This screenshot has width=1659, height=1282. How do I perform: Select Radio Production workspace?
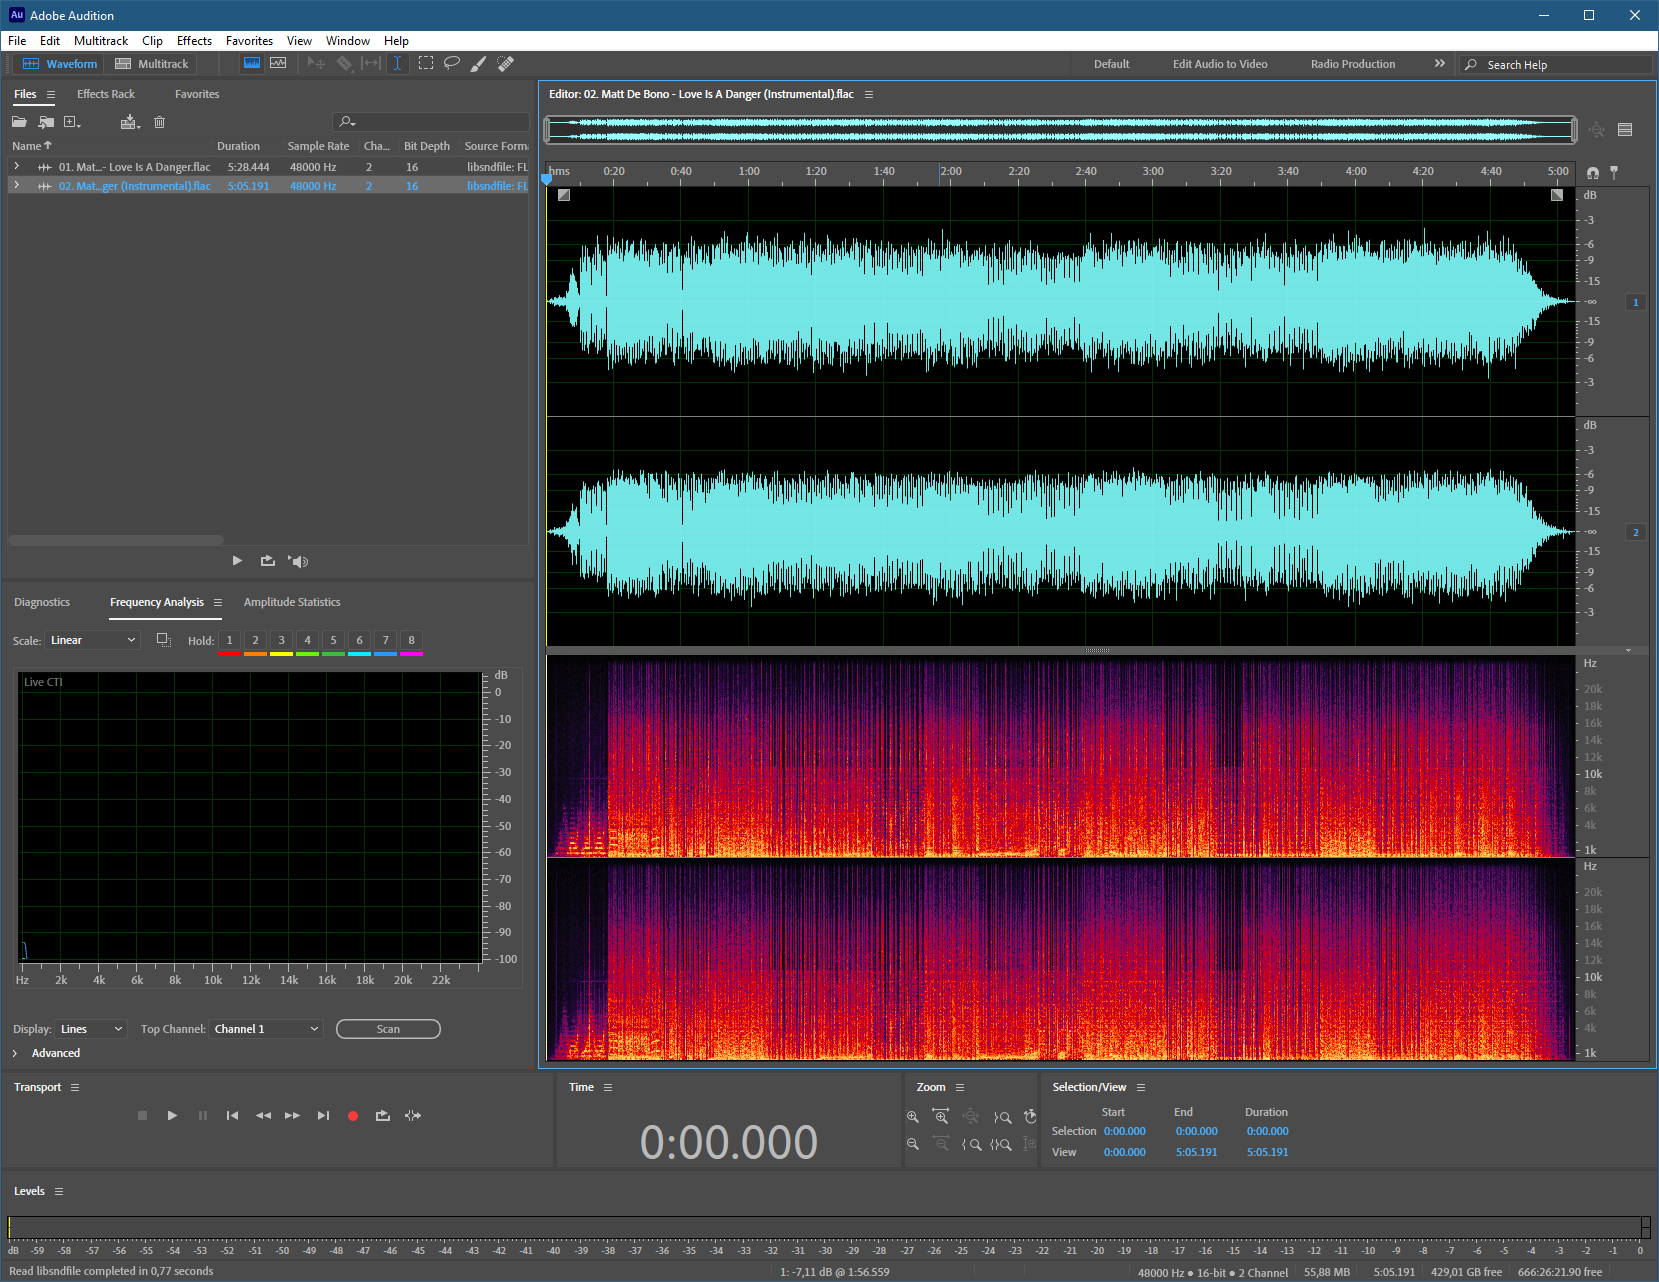1353,64
